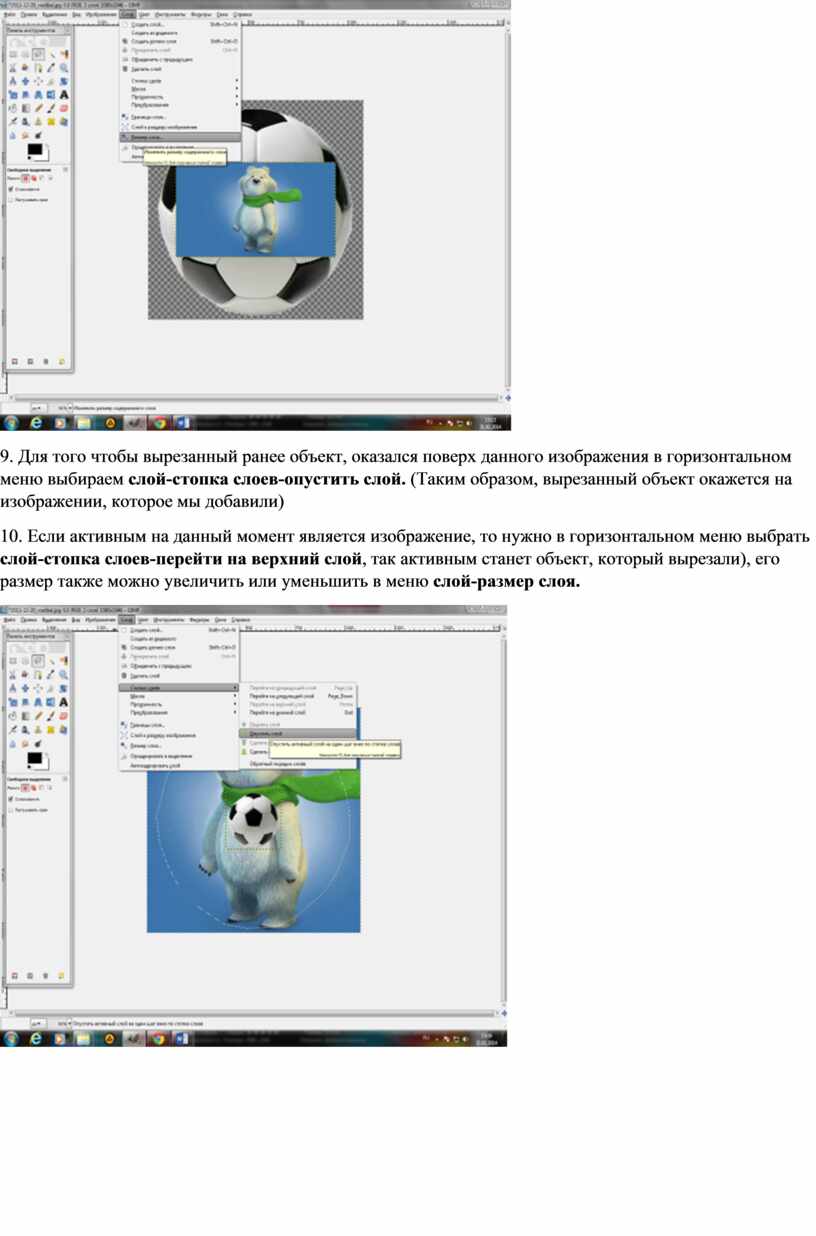Expand 'Стопка слоёв' submenu in upper layer menu
The height and width of the screenshot is (1236, 816).
click(180, 81)
